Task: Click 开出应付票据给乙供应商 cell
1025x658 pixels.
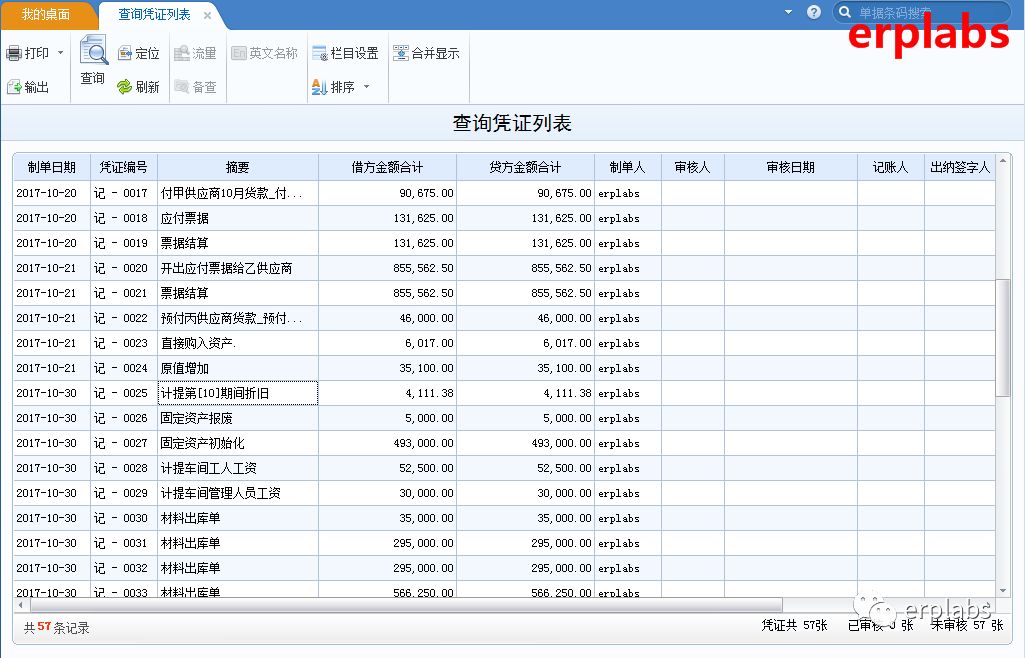Action: pos(237,268)
